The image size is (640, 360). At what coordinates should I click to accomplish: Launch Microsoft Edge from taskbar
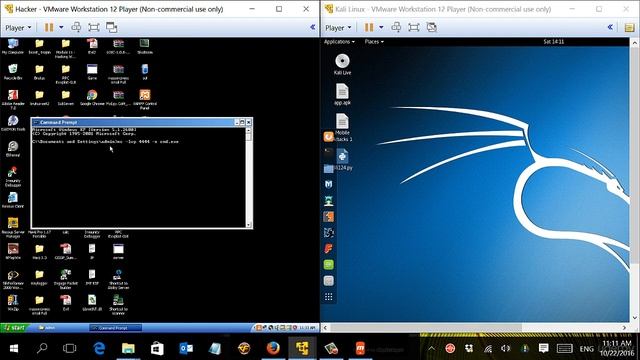[99, 348]
